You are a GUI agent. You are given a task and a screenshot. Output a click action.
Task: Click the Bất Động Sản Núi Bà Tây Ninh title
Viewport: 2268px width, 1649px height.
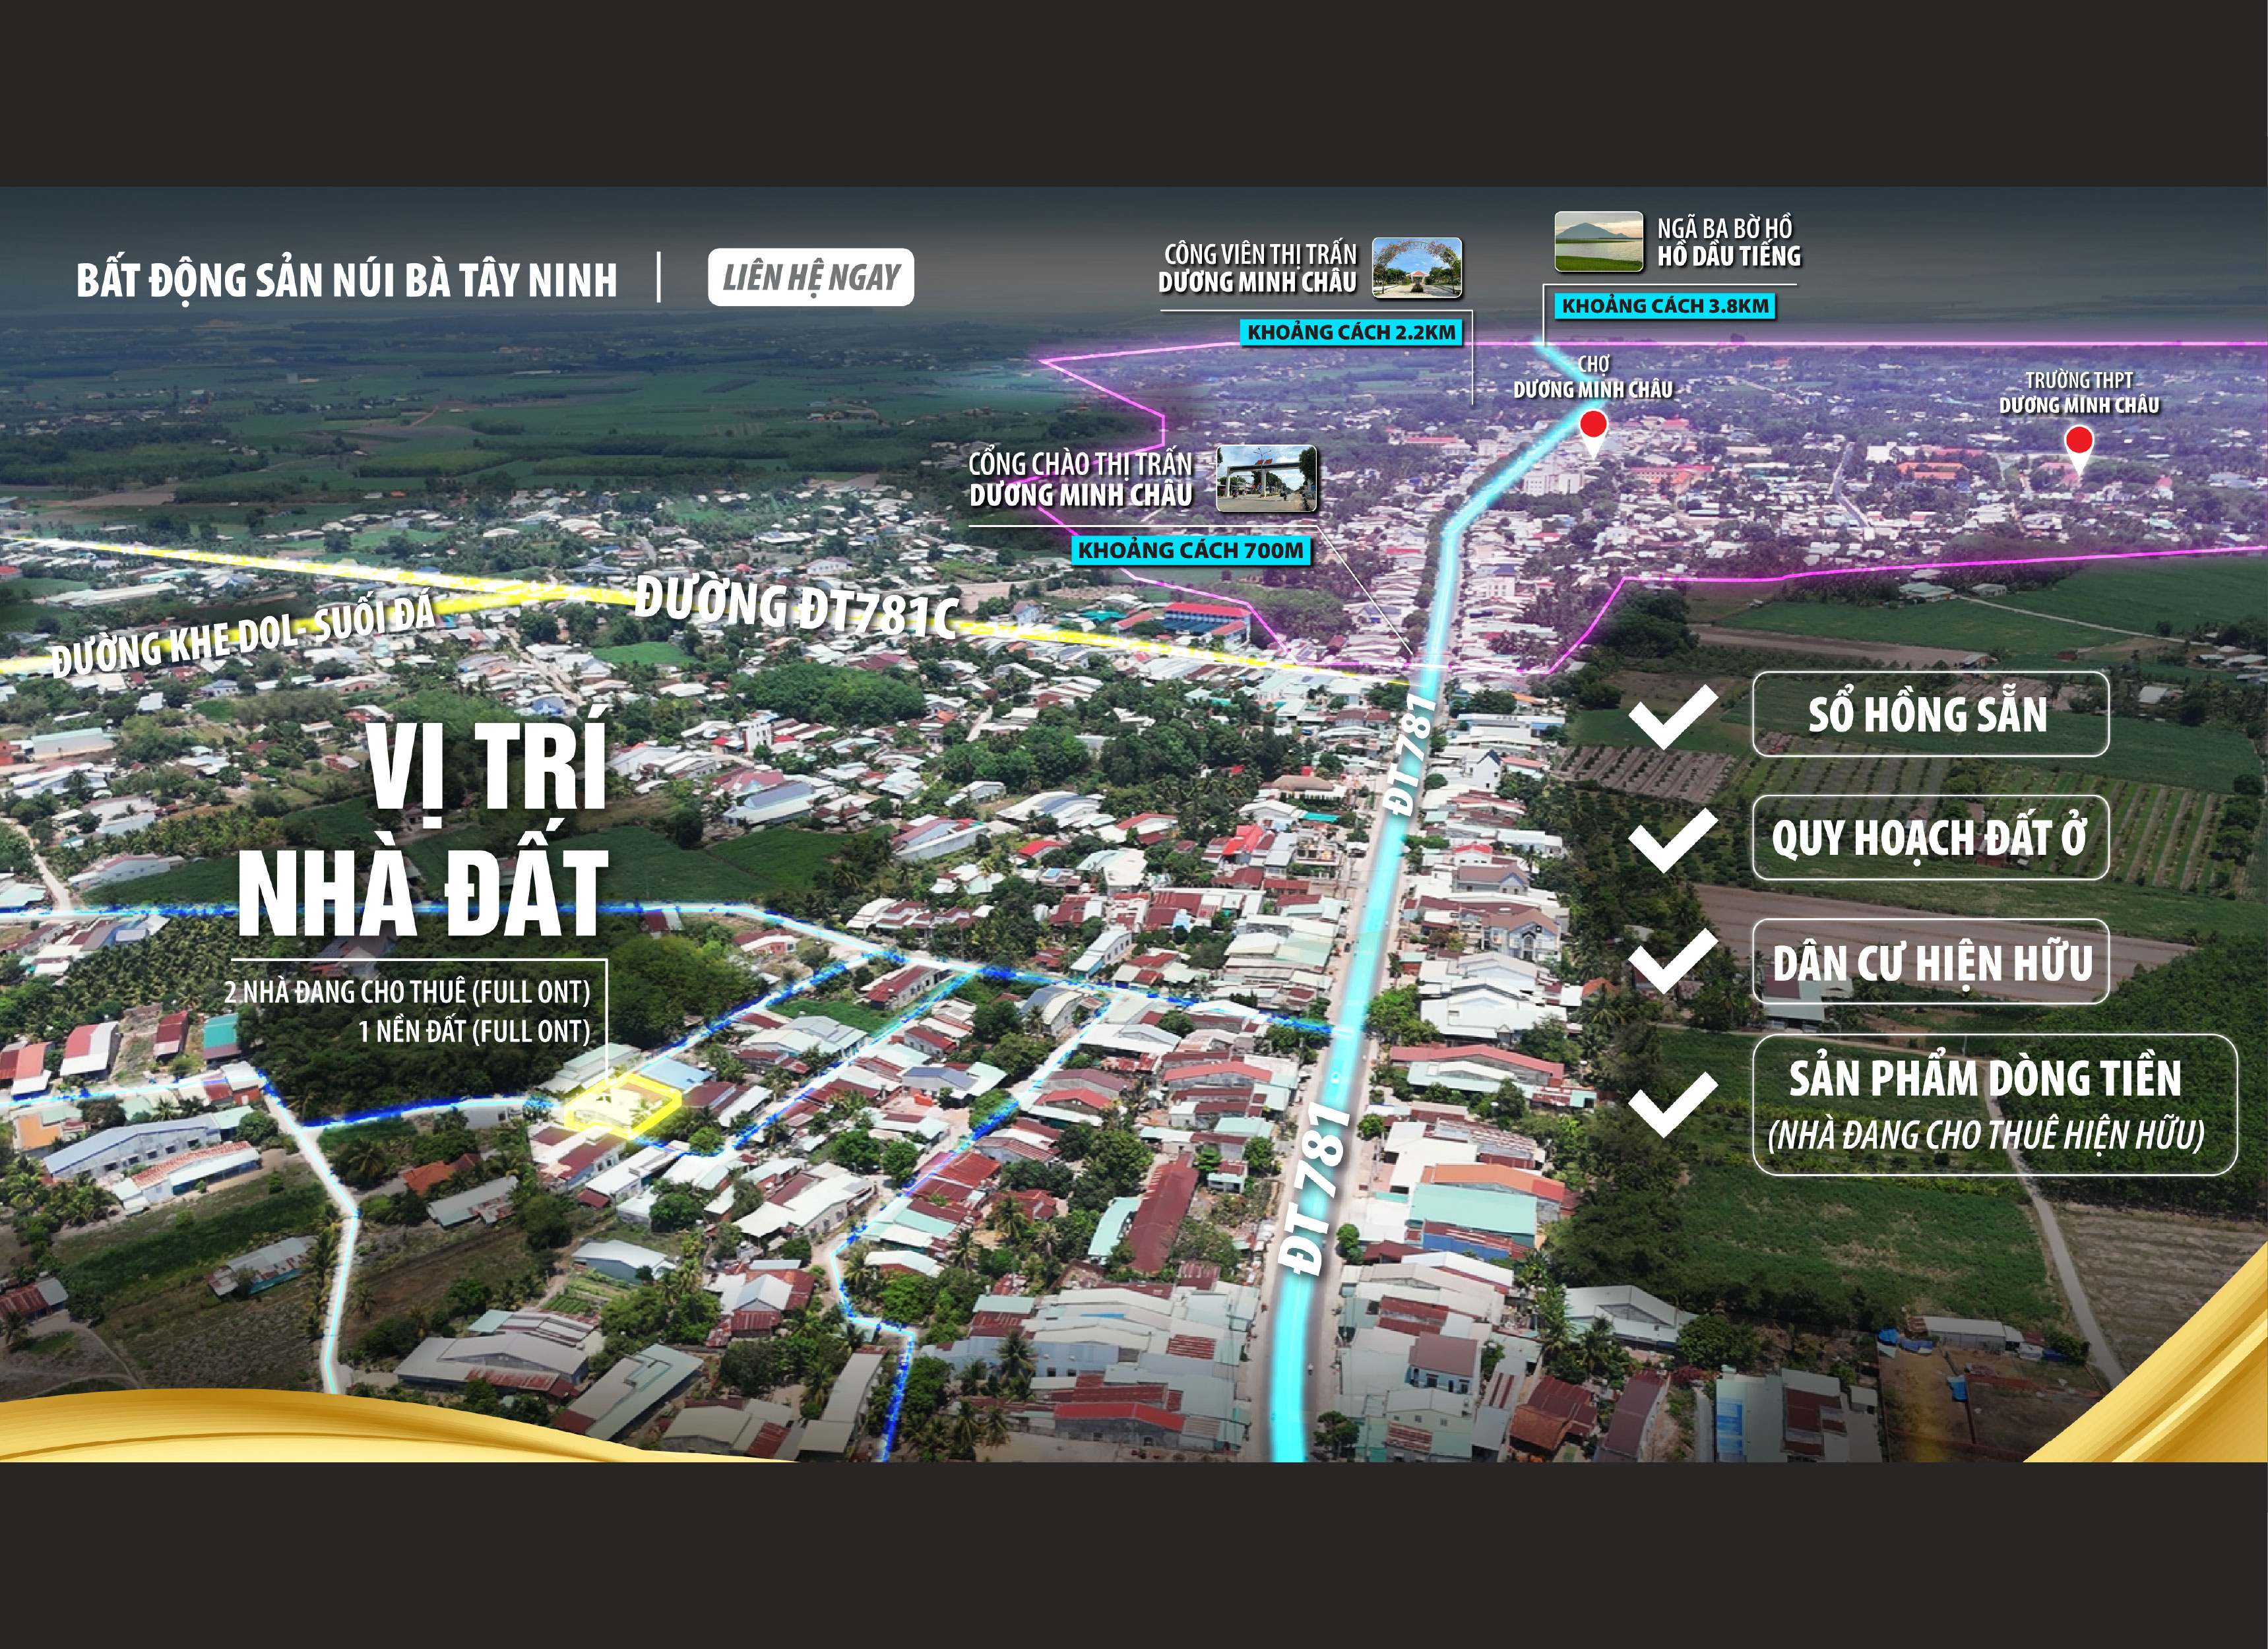pos(346,281)
